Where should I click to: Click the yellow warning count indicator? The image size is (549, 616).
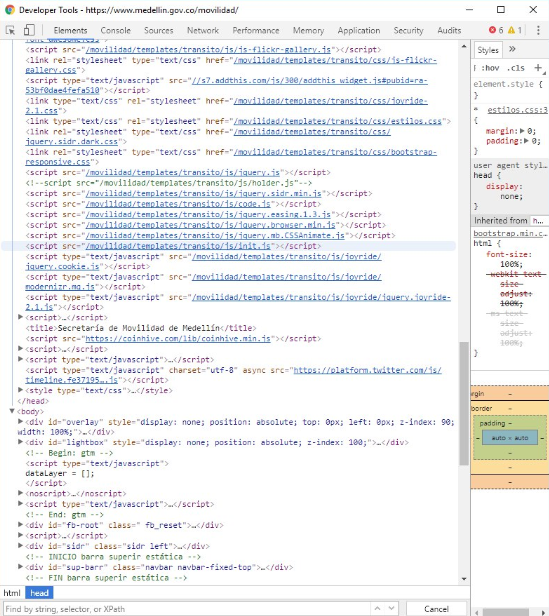515,30
